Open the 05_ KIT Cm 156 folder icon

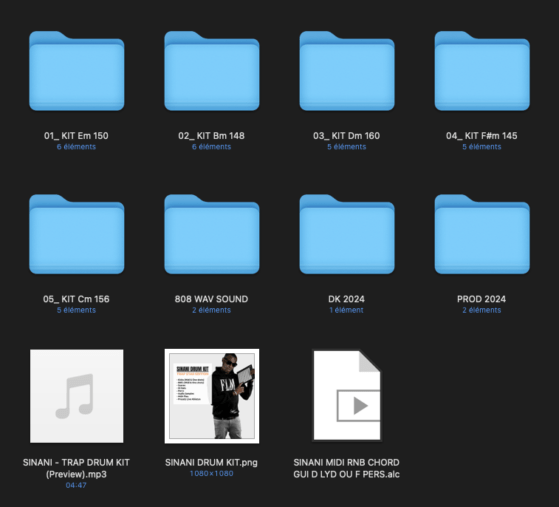77,234
